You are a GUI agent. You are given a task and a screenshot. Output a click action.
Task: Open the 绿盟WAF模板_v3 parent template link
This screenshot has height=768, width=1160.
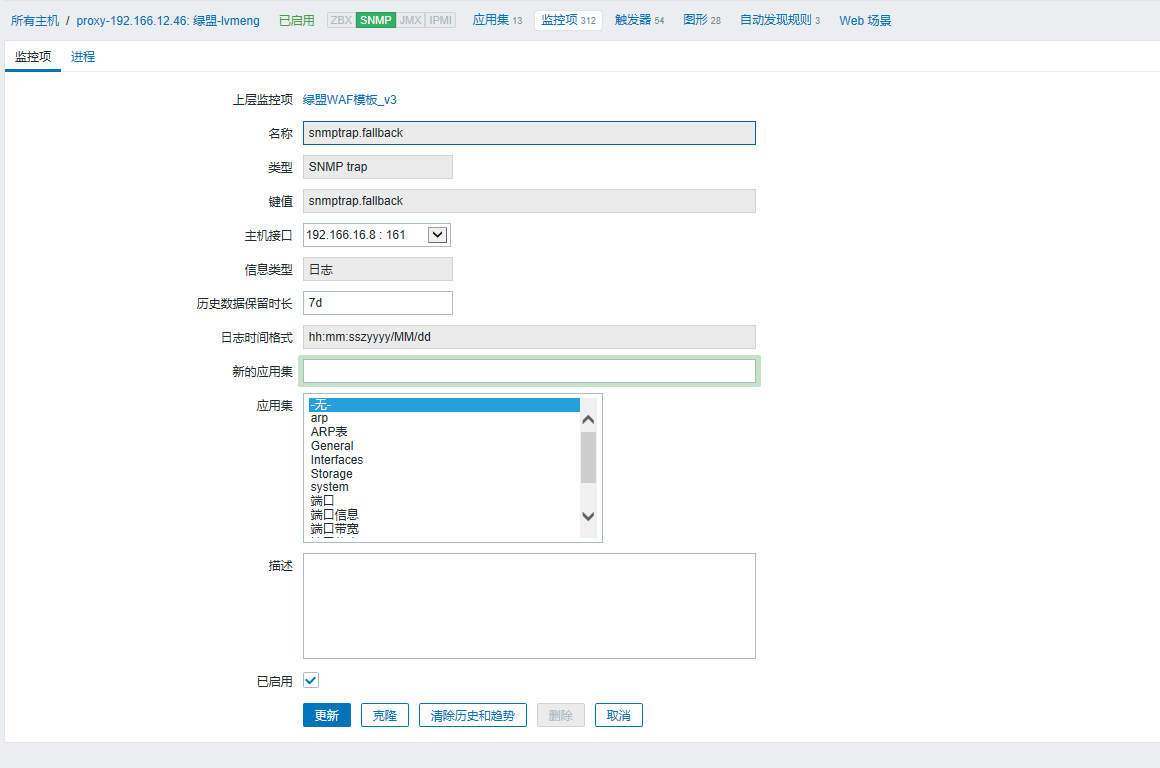tap(350, 100)
